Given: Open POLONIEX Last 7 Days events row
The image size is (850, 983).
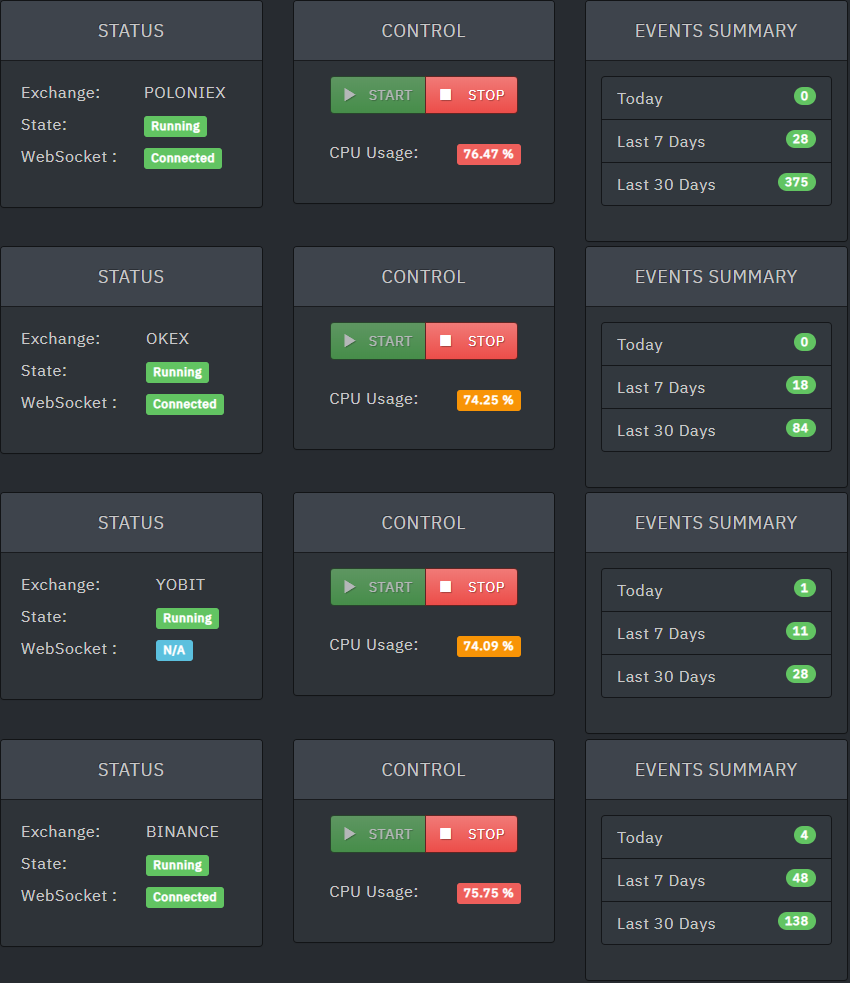Looking at the screenshot, I should pyautogui.click(x=716, y=141).
